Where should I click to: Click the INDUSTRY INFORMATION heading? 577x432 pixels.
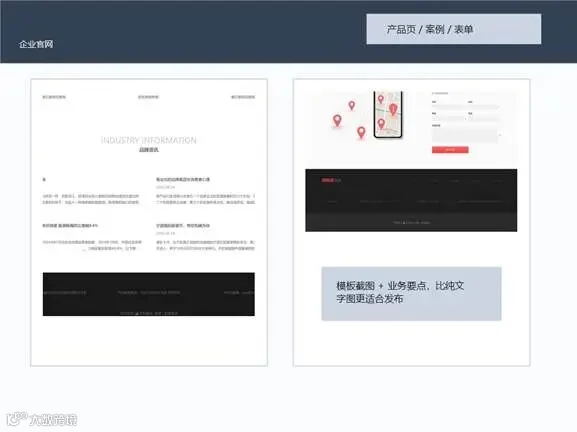click(x=149, y=140)
